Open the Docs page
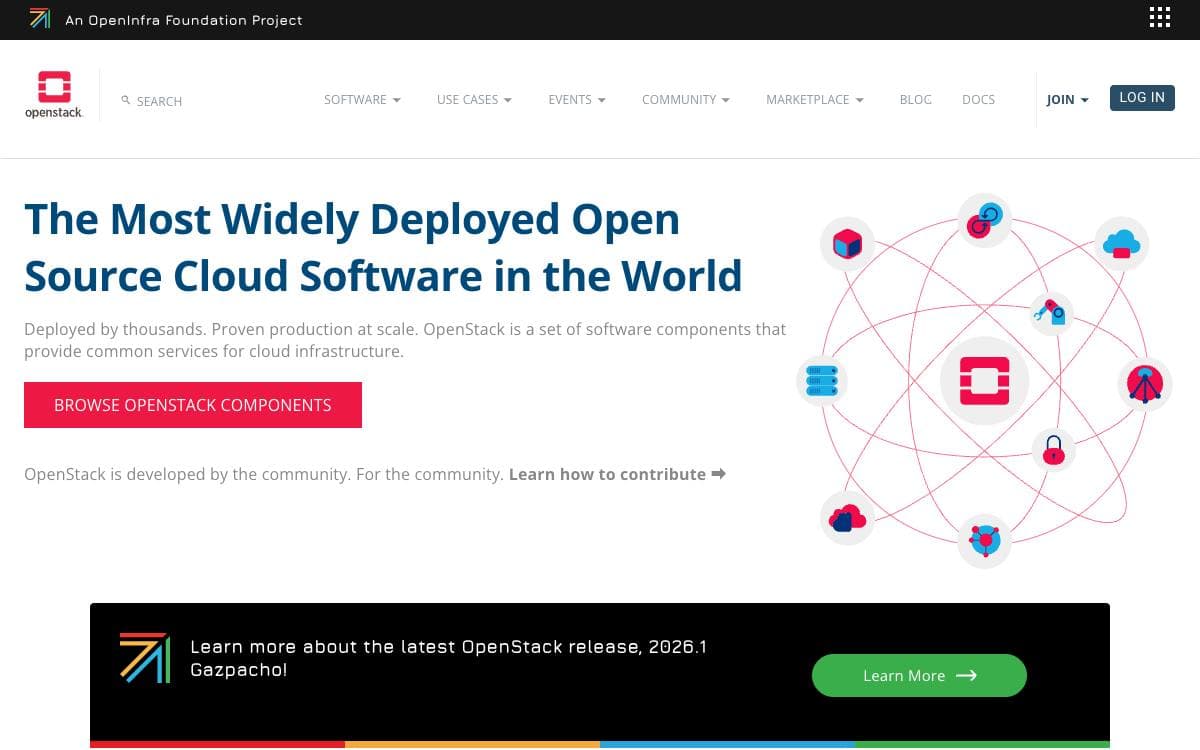Viewport: 1200px width, 750px height. 978,99
